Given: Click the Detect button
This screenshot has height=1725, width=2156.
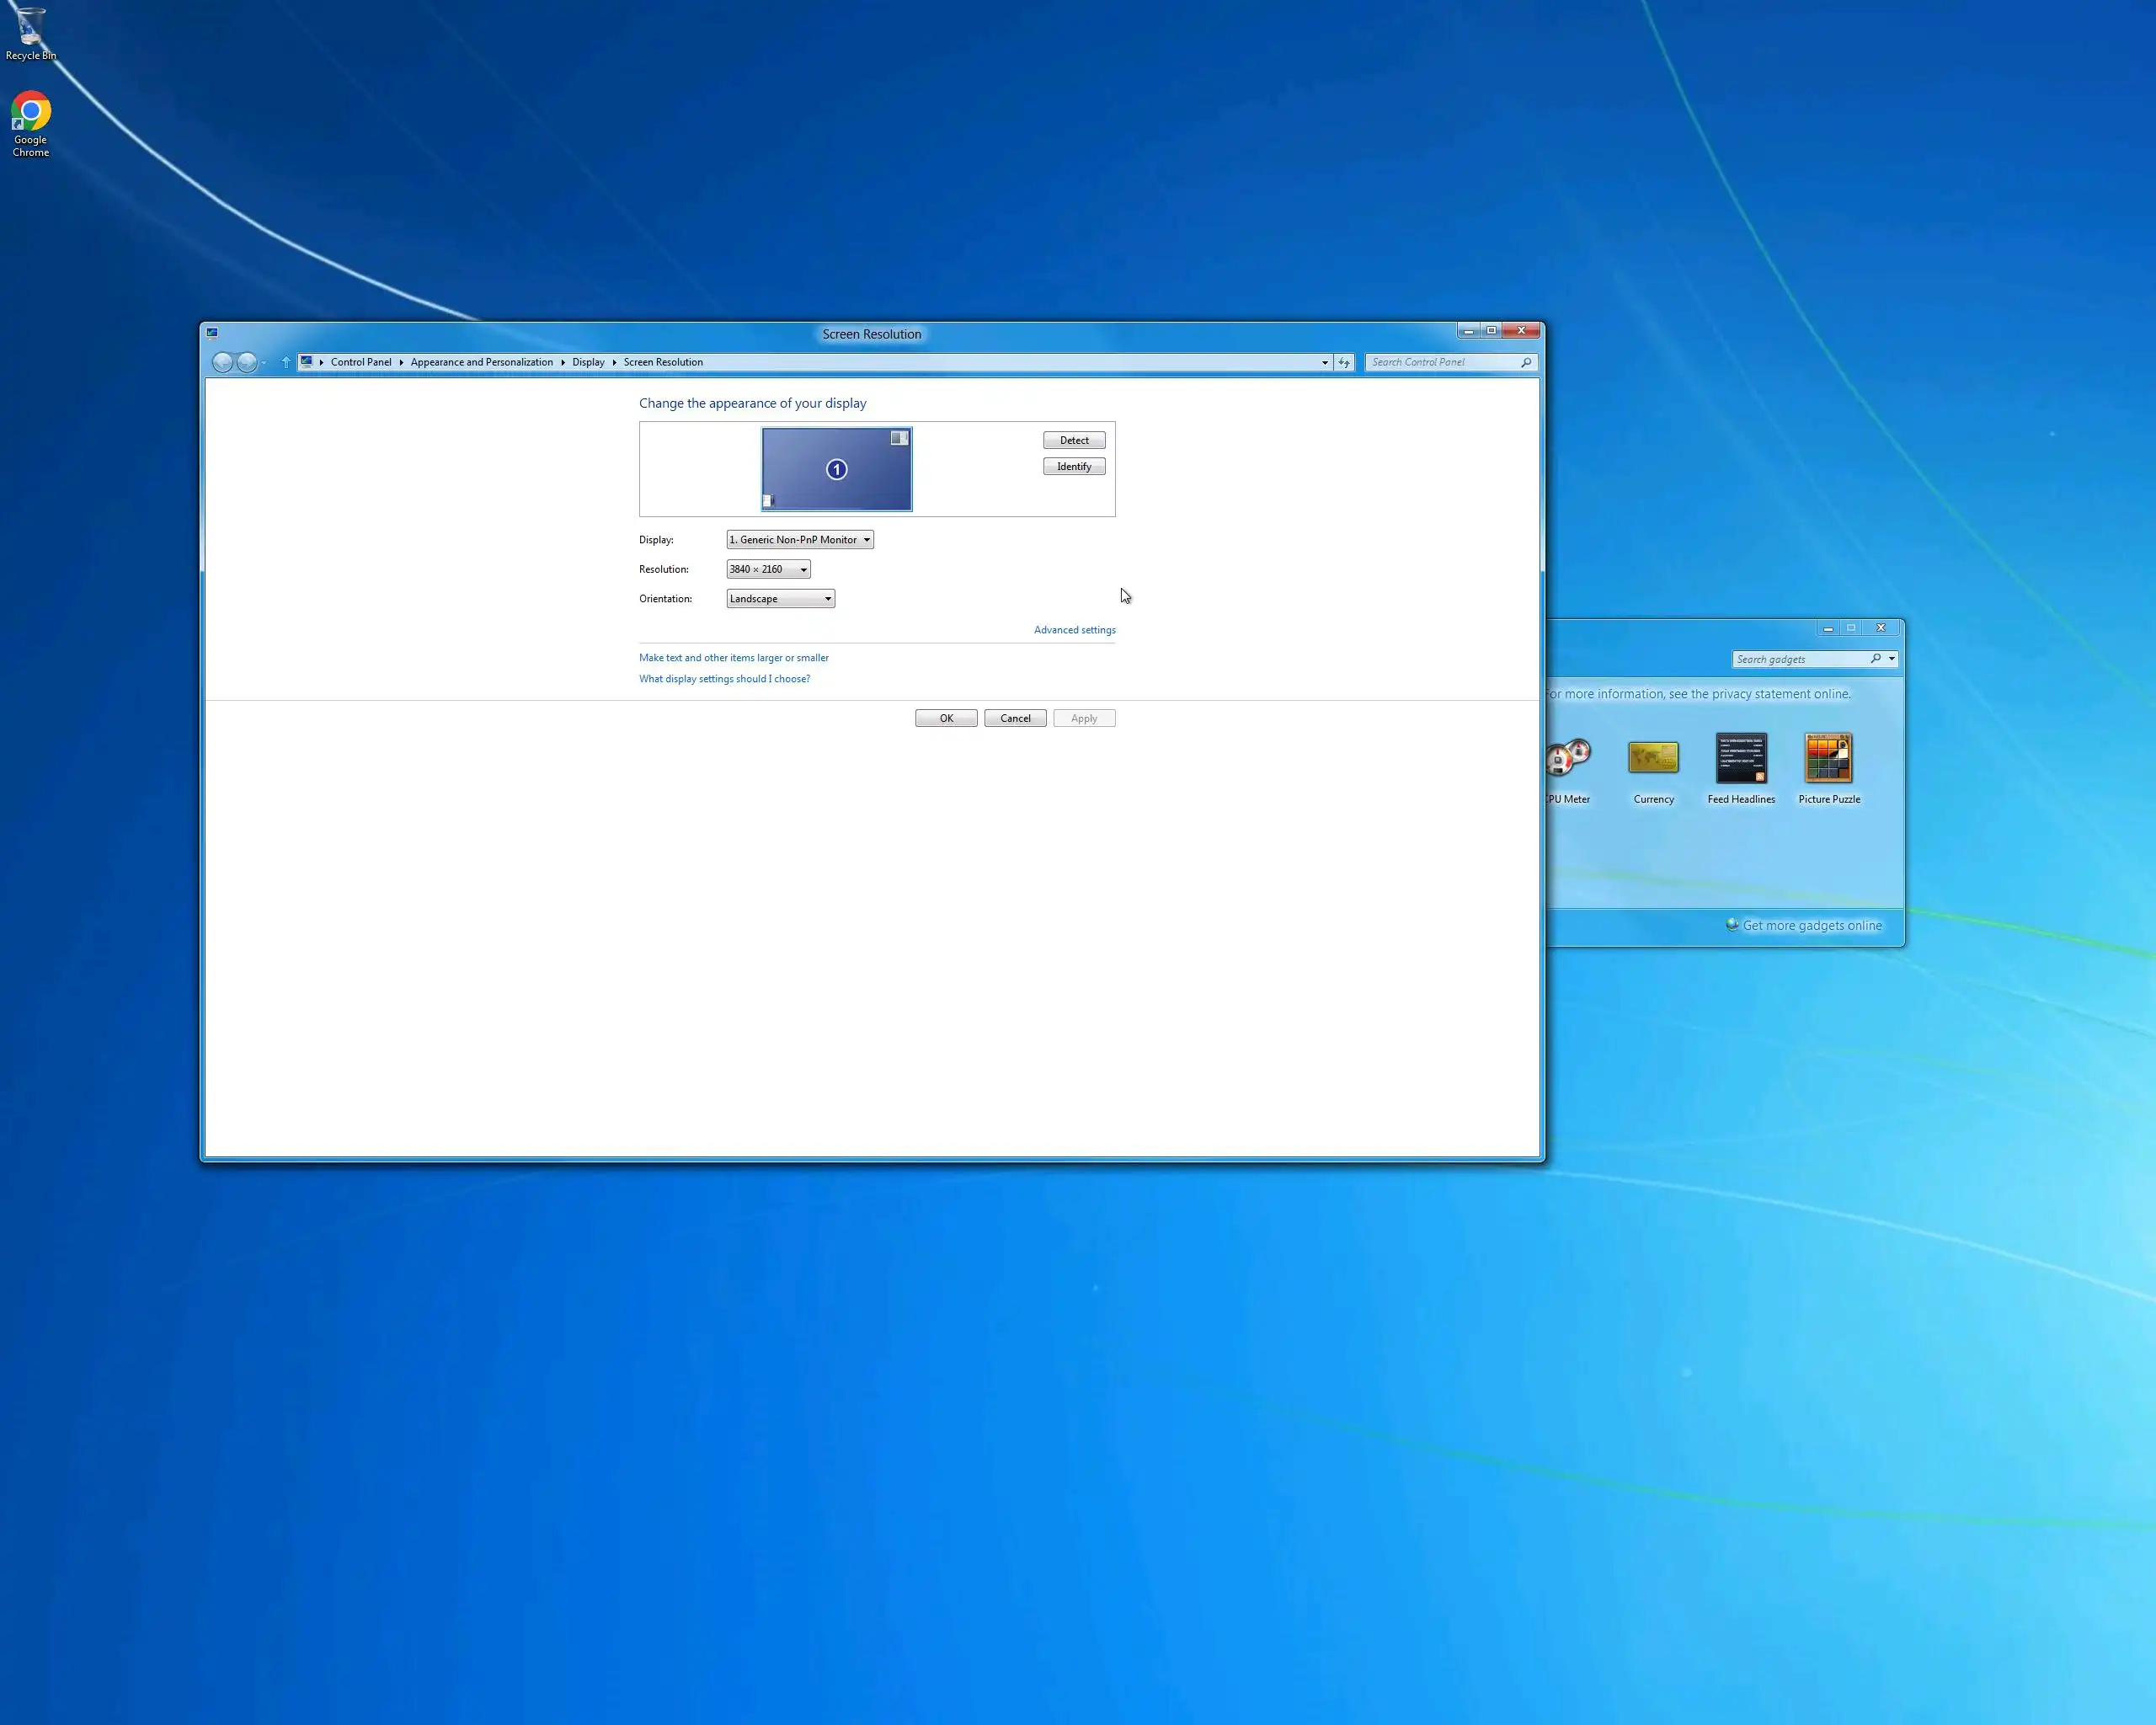Looking at the screenshot, I should click(1074, 441).
